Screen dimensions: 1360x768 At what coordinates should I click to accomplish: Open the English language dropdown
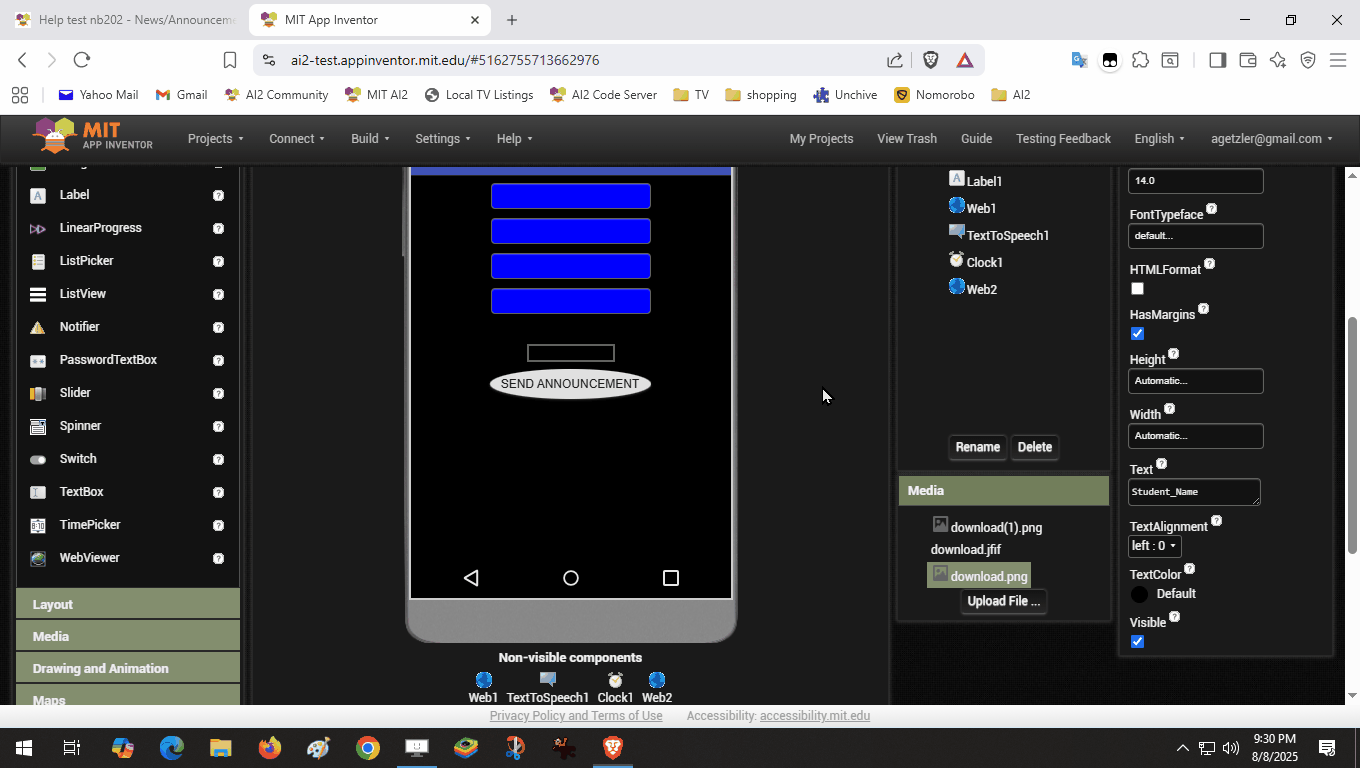tap(1159, 139)
